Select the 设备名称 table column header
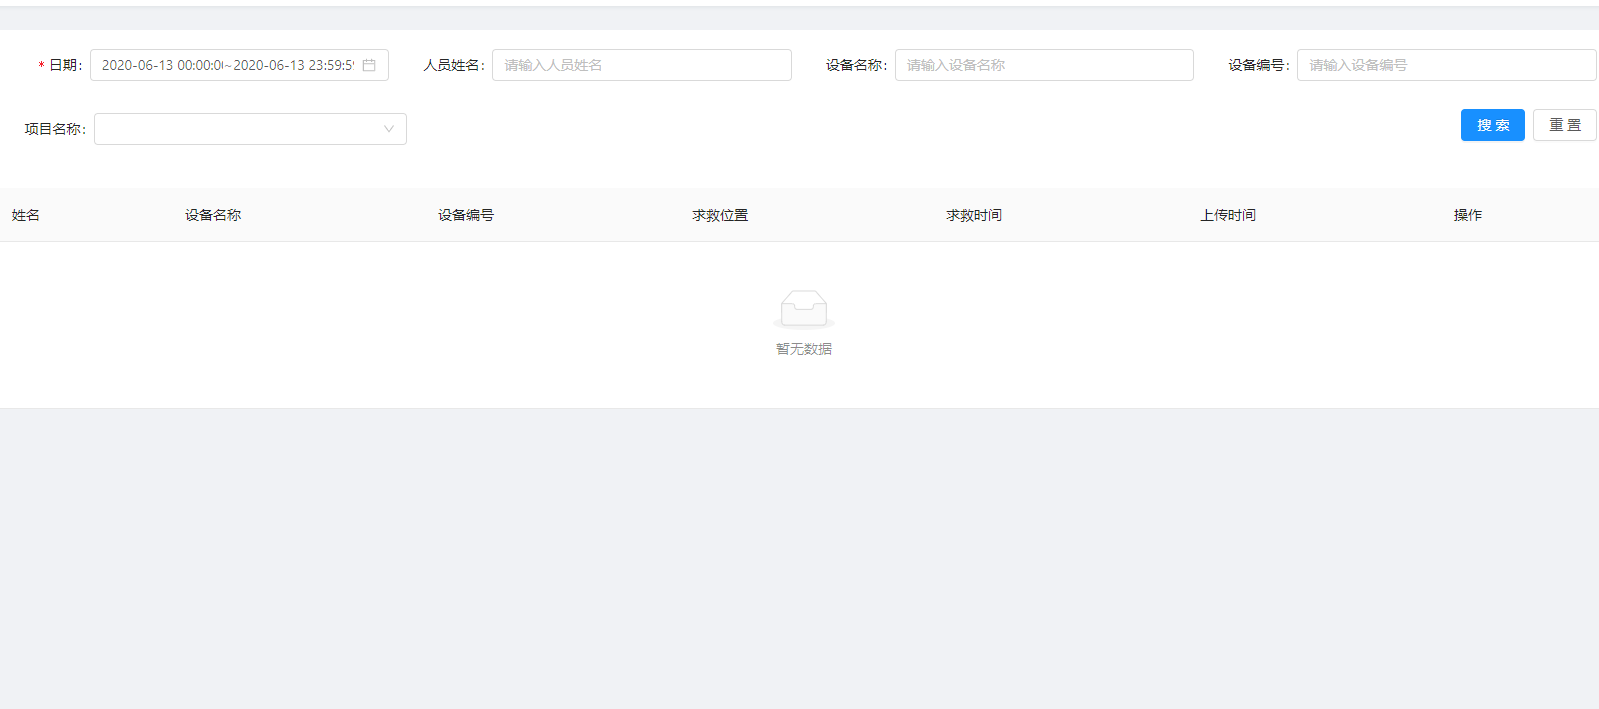 213,215
